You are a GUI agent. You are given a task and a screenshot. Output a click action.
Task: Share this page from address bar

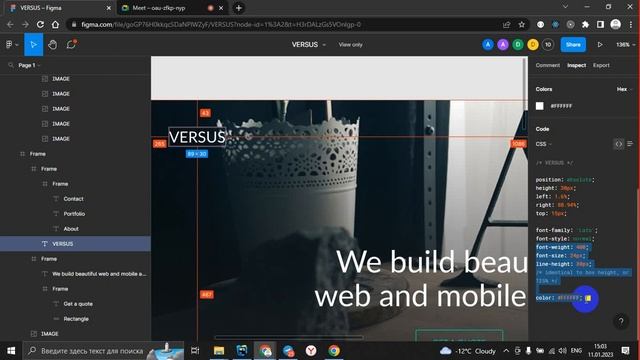507,24
